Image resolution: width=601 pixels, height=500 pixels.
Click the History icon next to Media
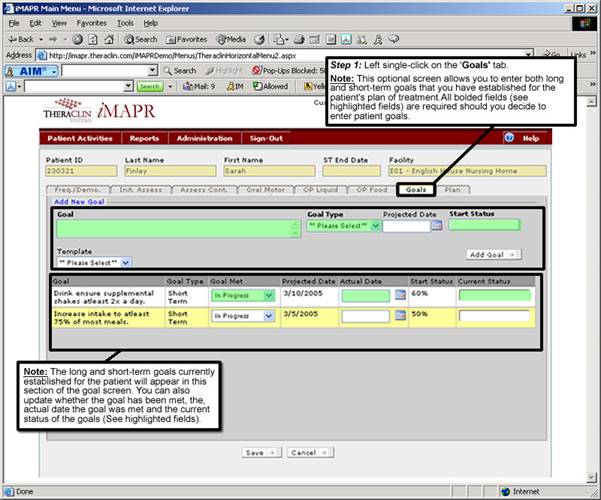tap(259, 39)
